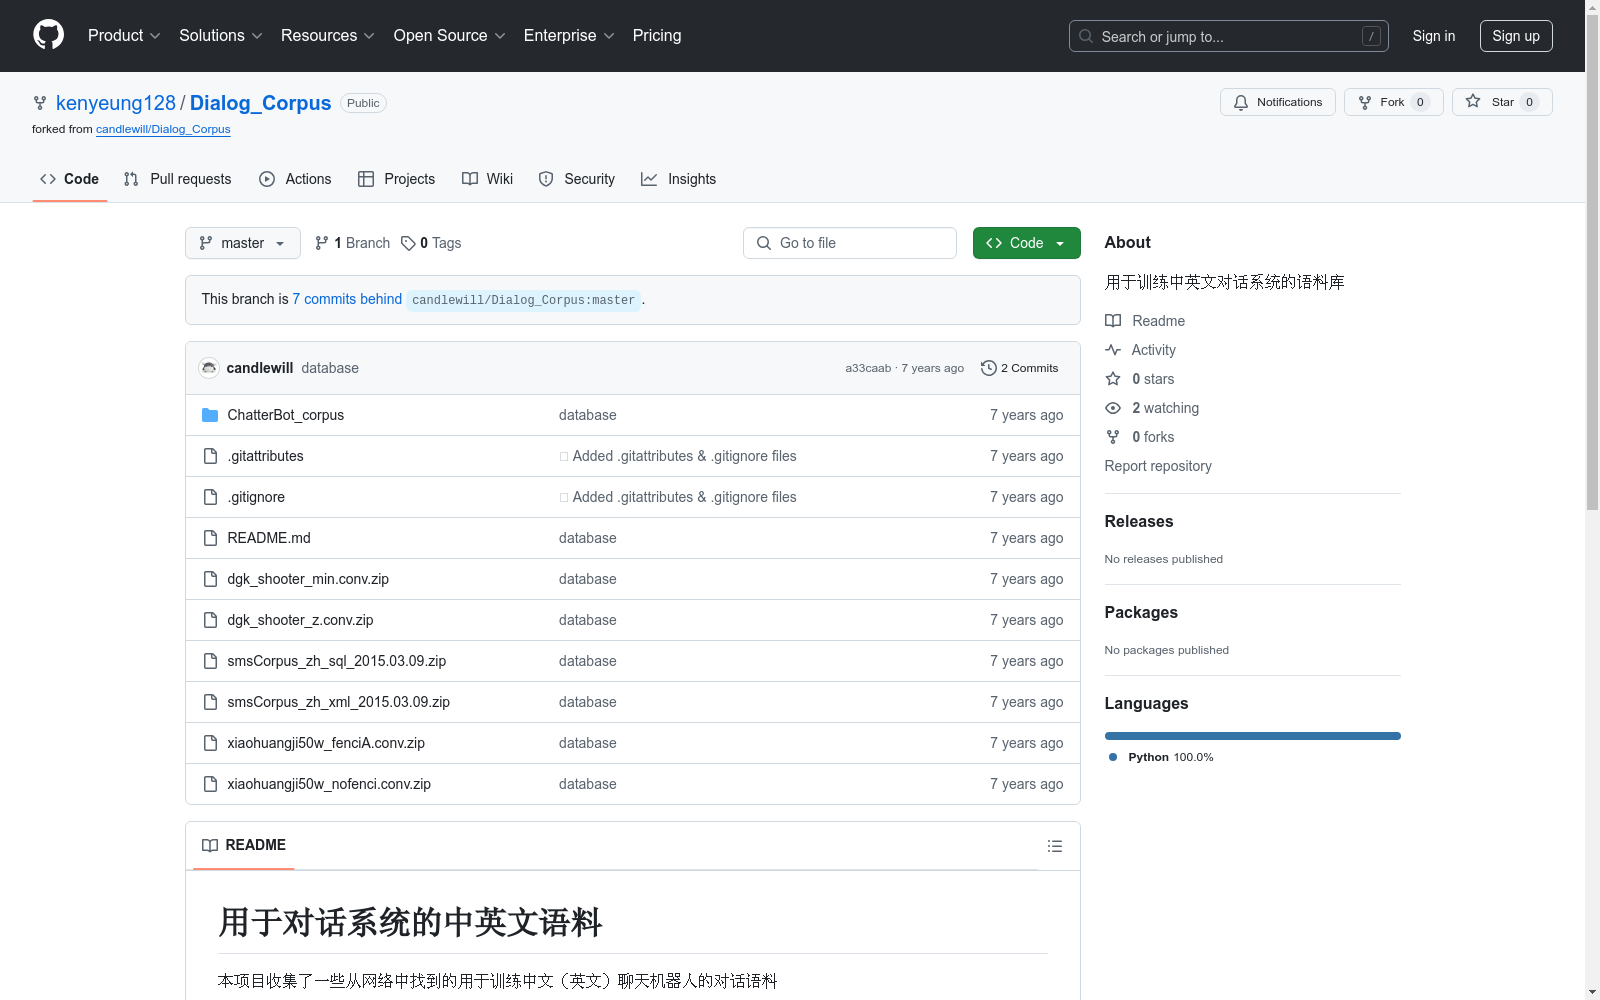Open the GitHub homepage logo
Viewport: 1600px width, 1000px height.
[x=48, y=35]
